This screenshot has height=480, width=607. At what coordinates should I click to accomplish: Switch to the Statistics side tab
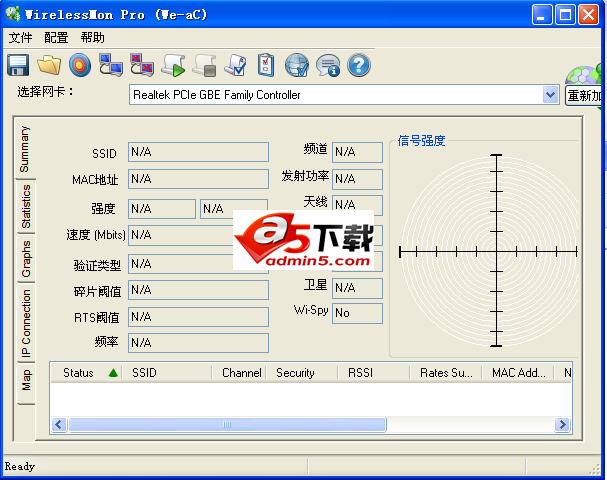pos(26,206)
